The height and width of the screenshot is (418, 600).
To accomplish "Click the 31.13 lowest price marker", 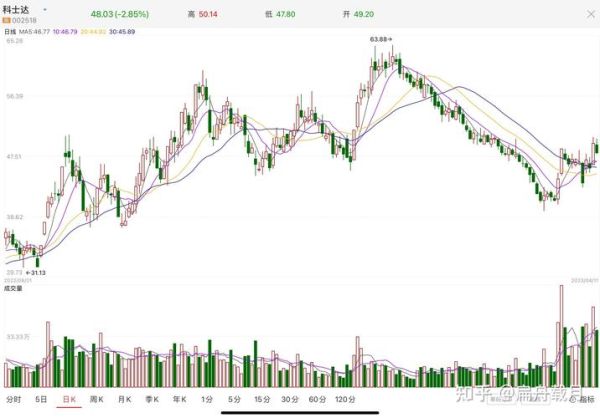I will pos(36,270).
